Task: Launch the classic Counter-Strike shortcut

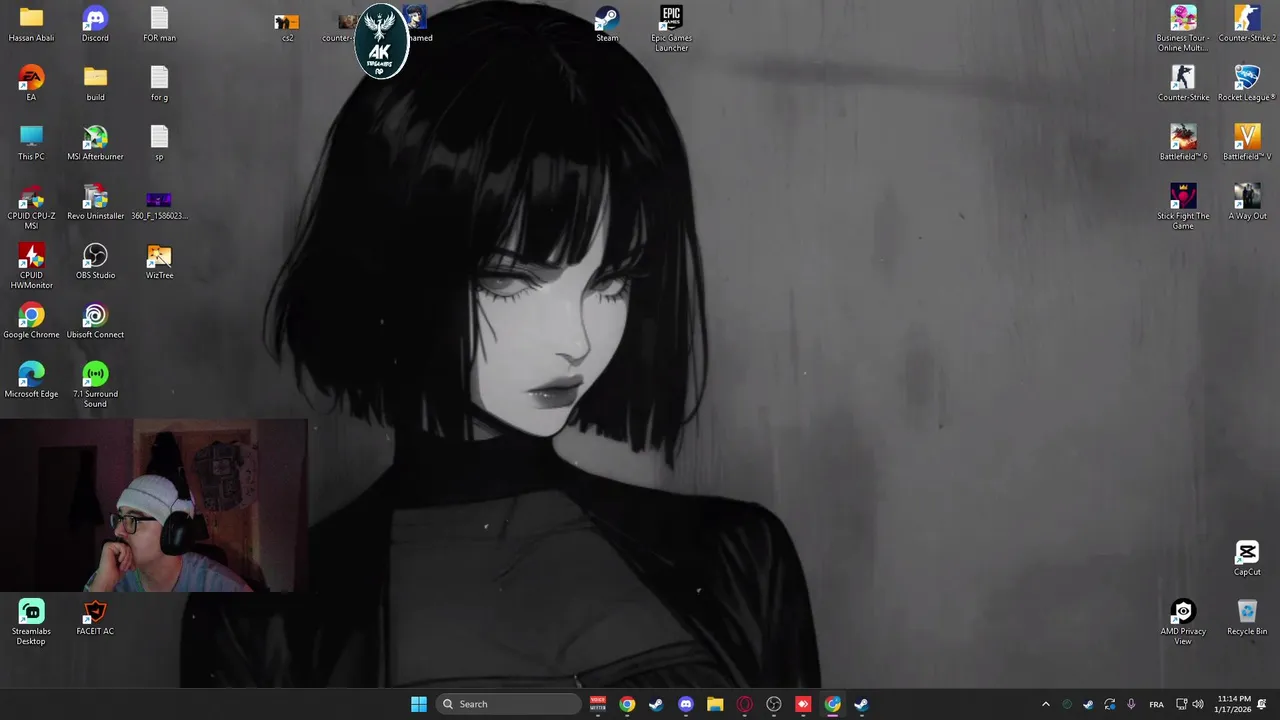Action: 1183,84
